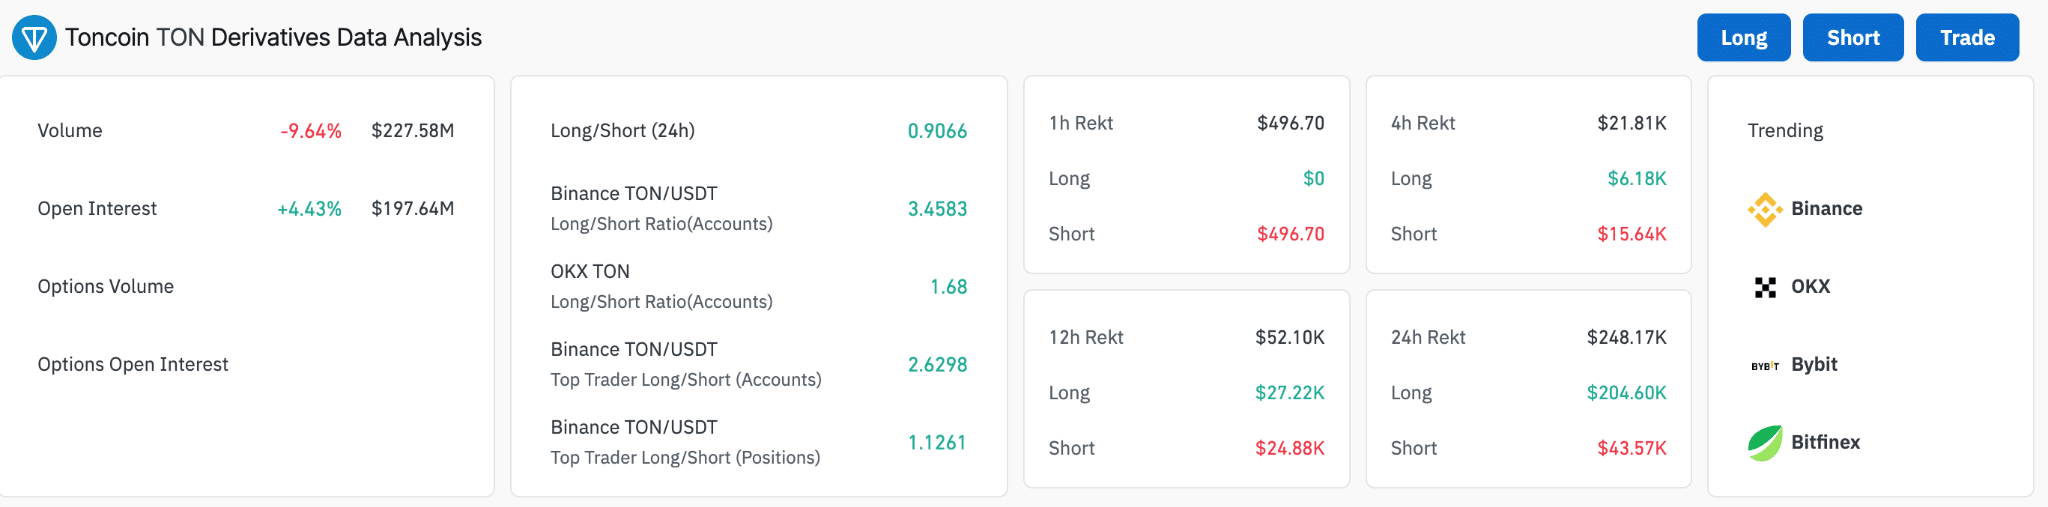Click the OKX logo icon
Viewport: 2048px width, 507px height.
(x=1765, y=287)
